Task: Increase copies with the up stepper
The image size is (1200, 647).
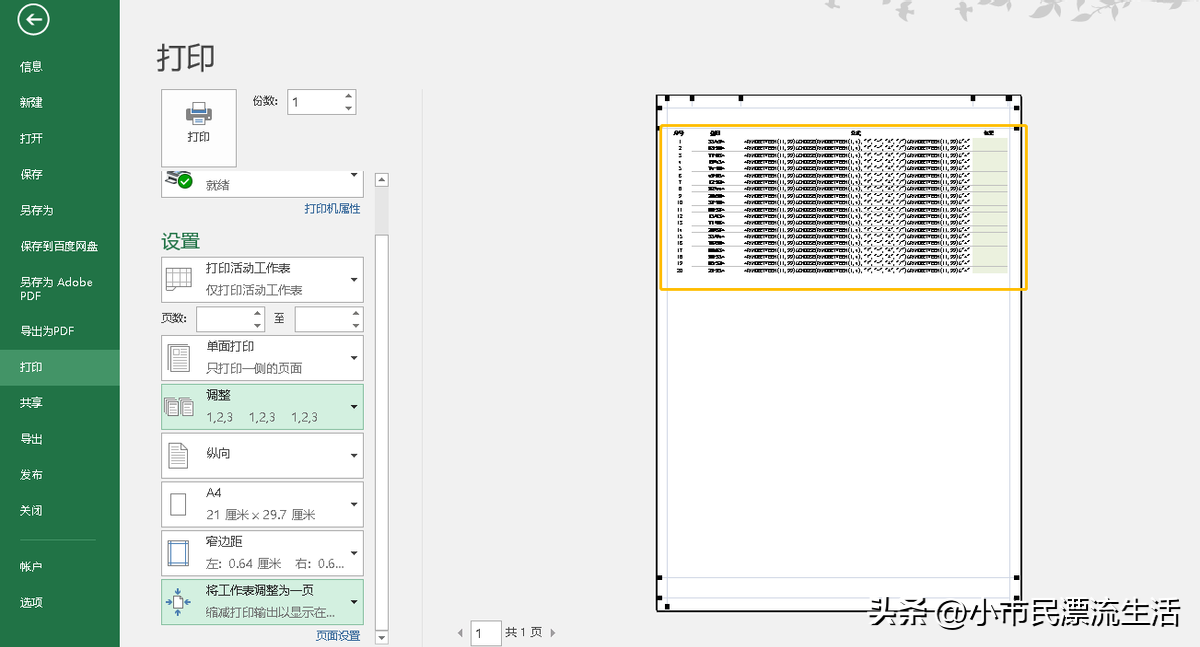Action: click(x=349, y=96)
